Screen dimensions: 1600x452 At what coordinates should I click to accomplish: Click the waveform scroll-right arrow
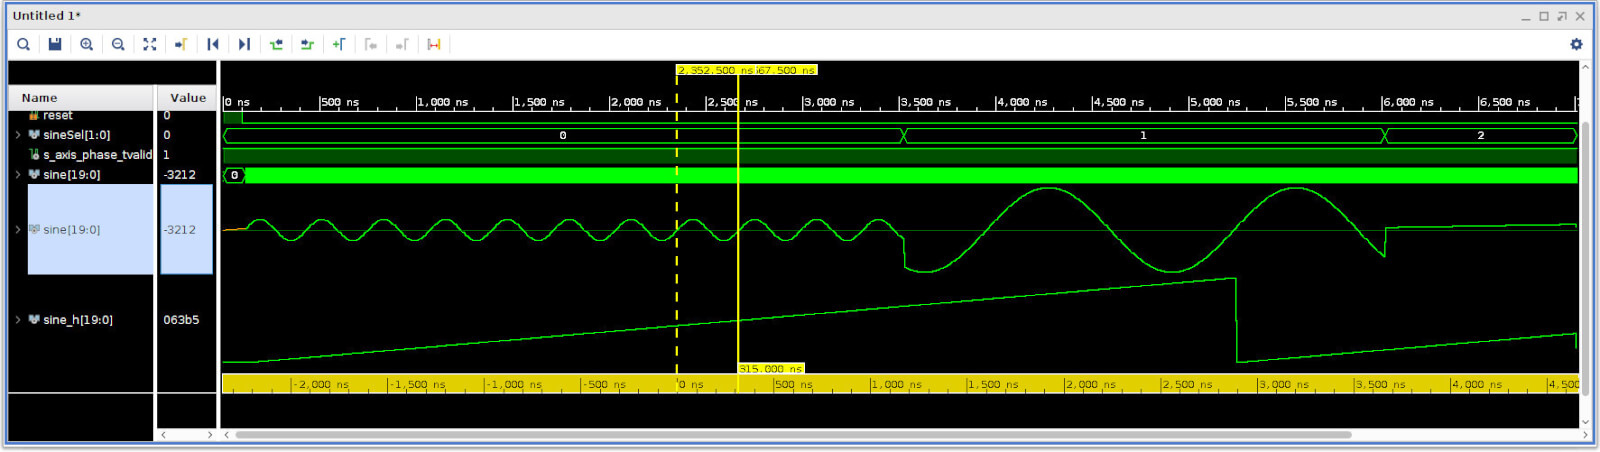coord(1585,435)
